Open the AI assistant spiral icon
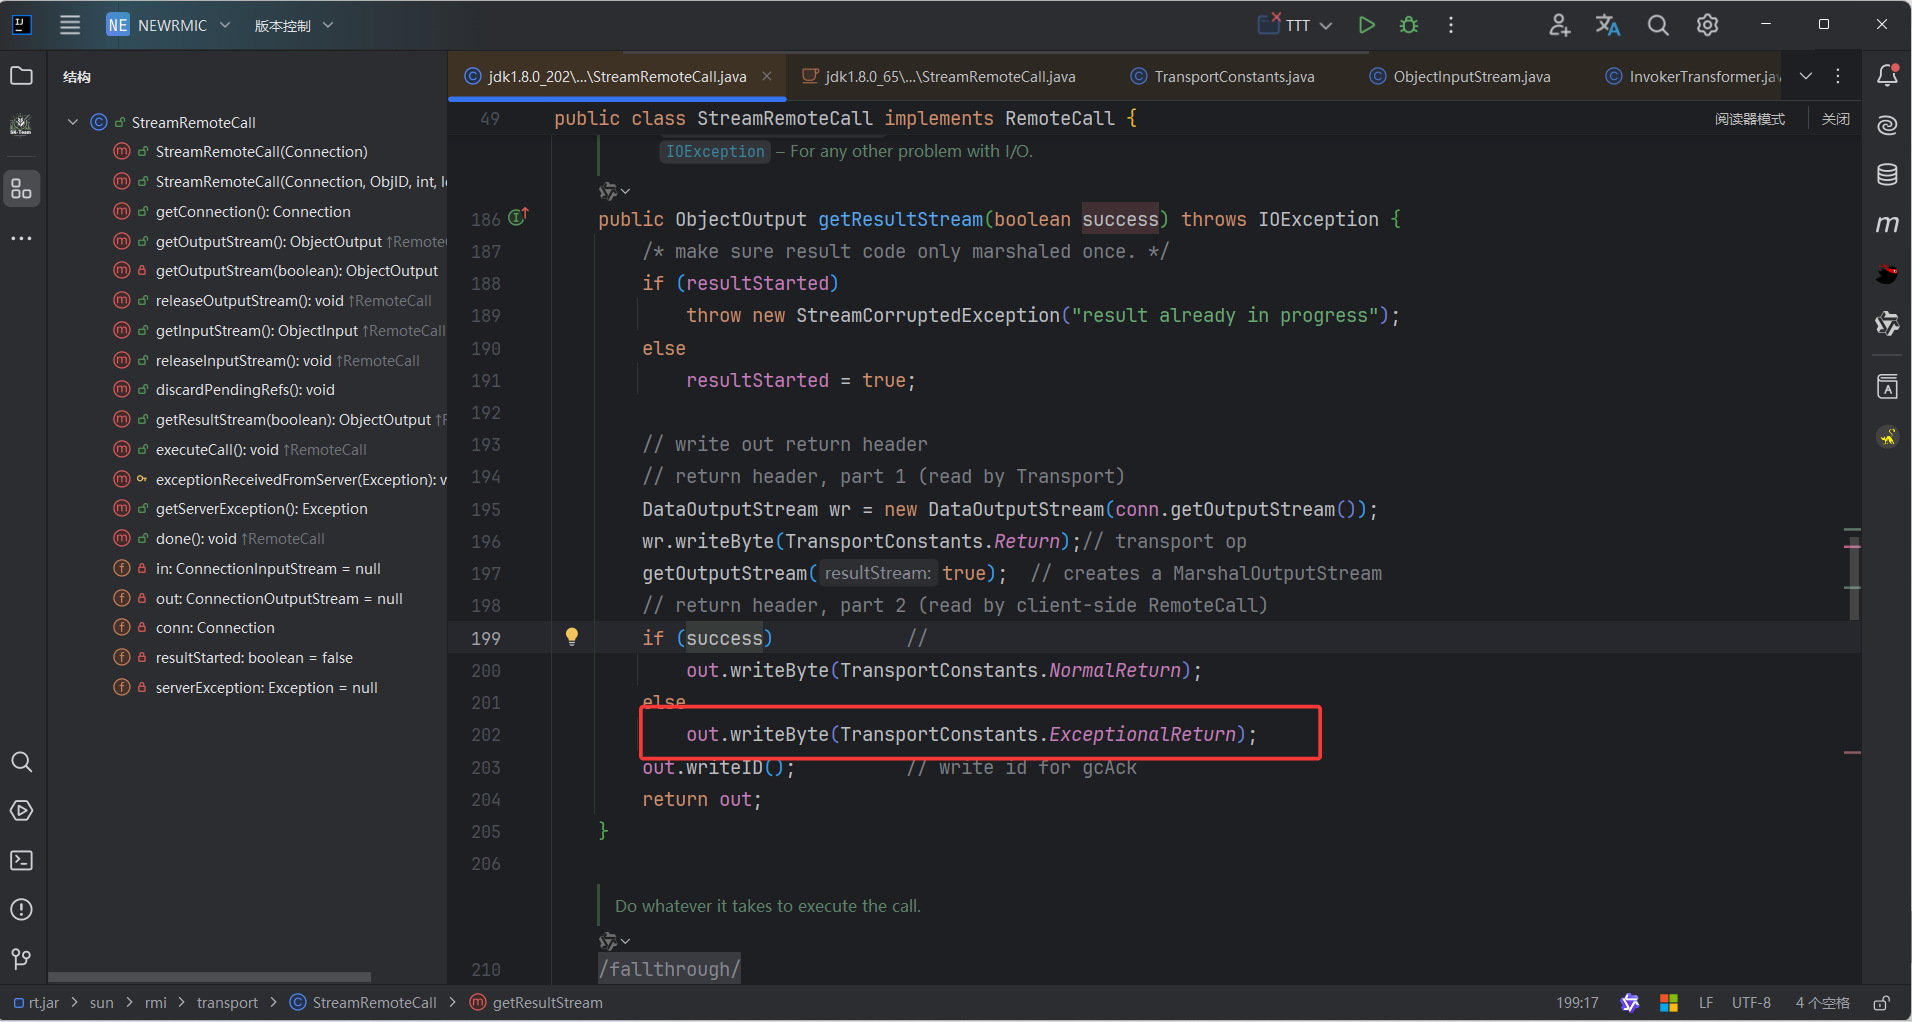This screenshot has width=1912, height=1022. point(1887,125)
